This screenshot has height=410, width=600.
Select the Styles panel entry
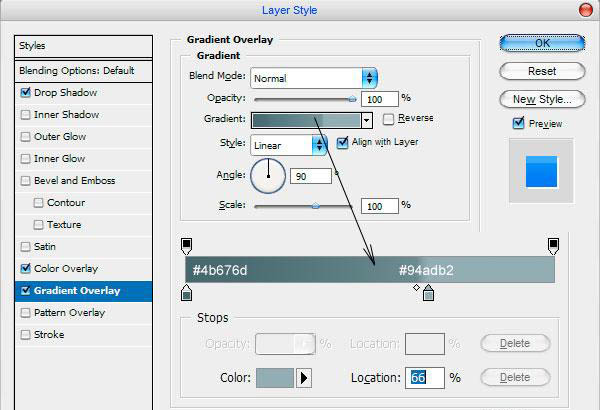(83, 46)
